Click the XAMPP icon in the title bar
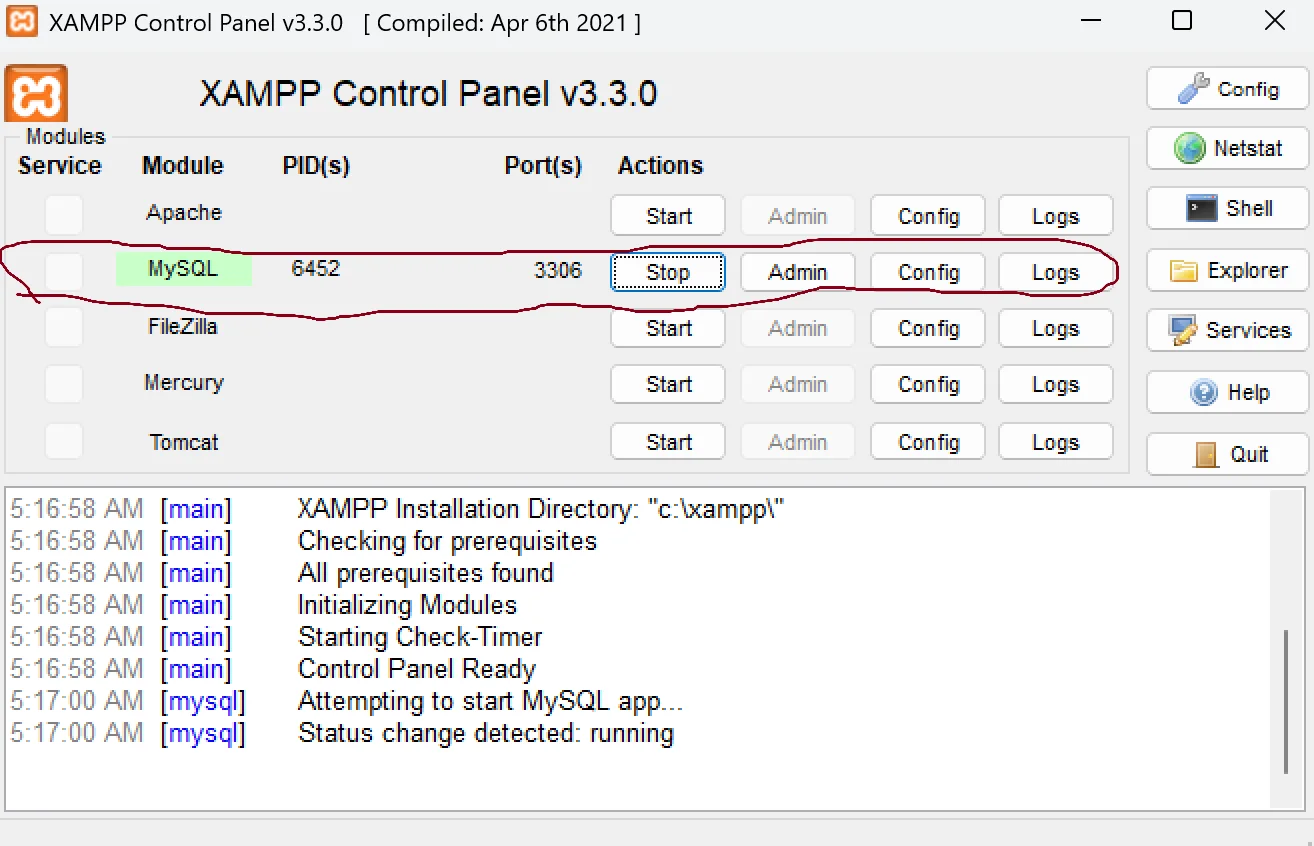This screenshot has width=1314, height=846. 22,22
